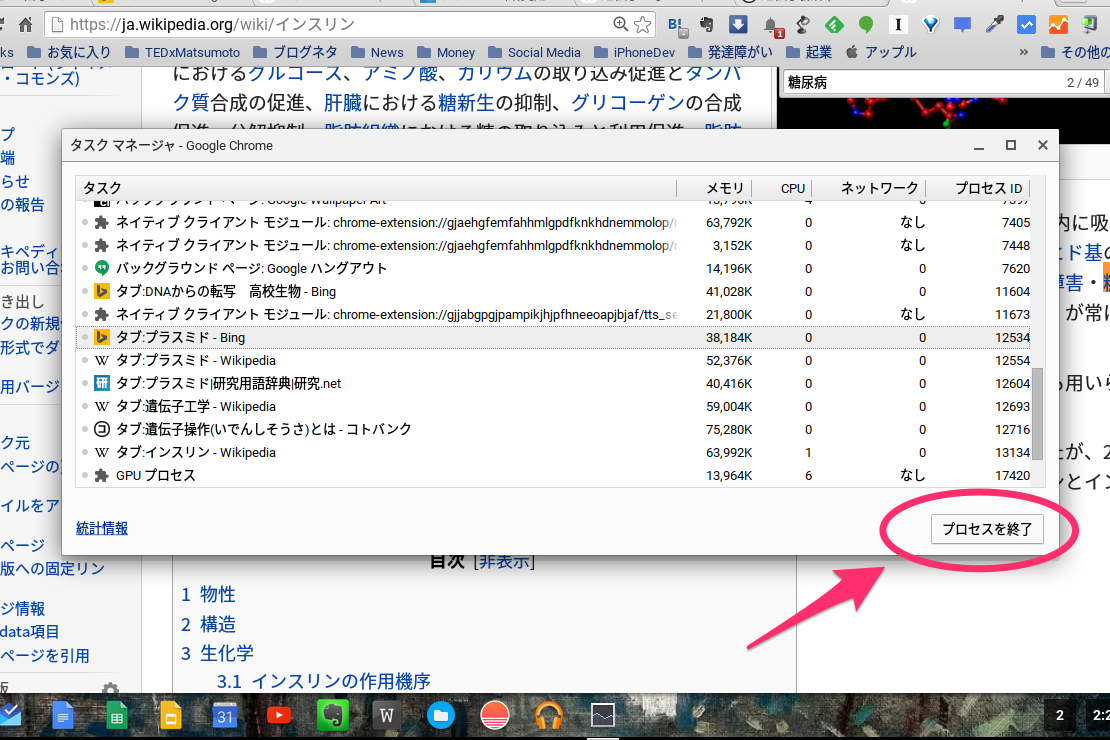Click the home button in Chrome toolbar
The image size is (1110, 740).
coord(25,25)
